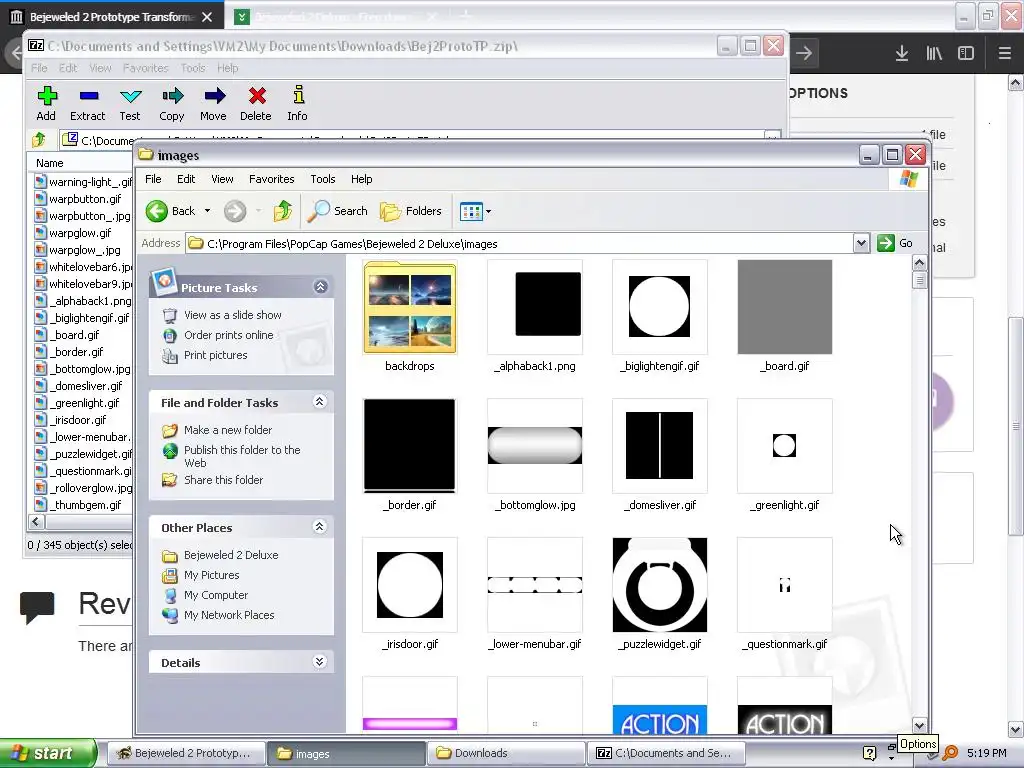Select the _alphaback1.png thumbnail
The image size is (1024, 768).
click(x=535, y=307)
